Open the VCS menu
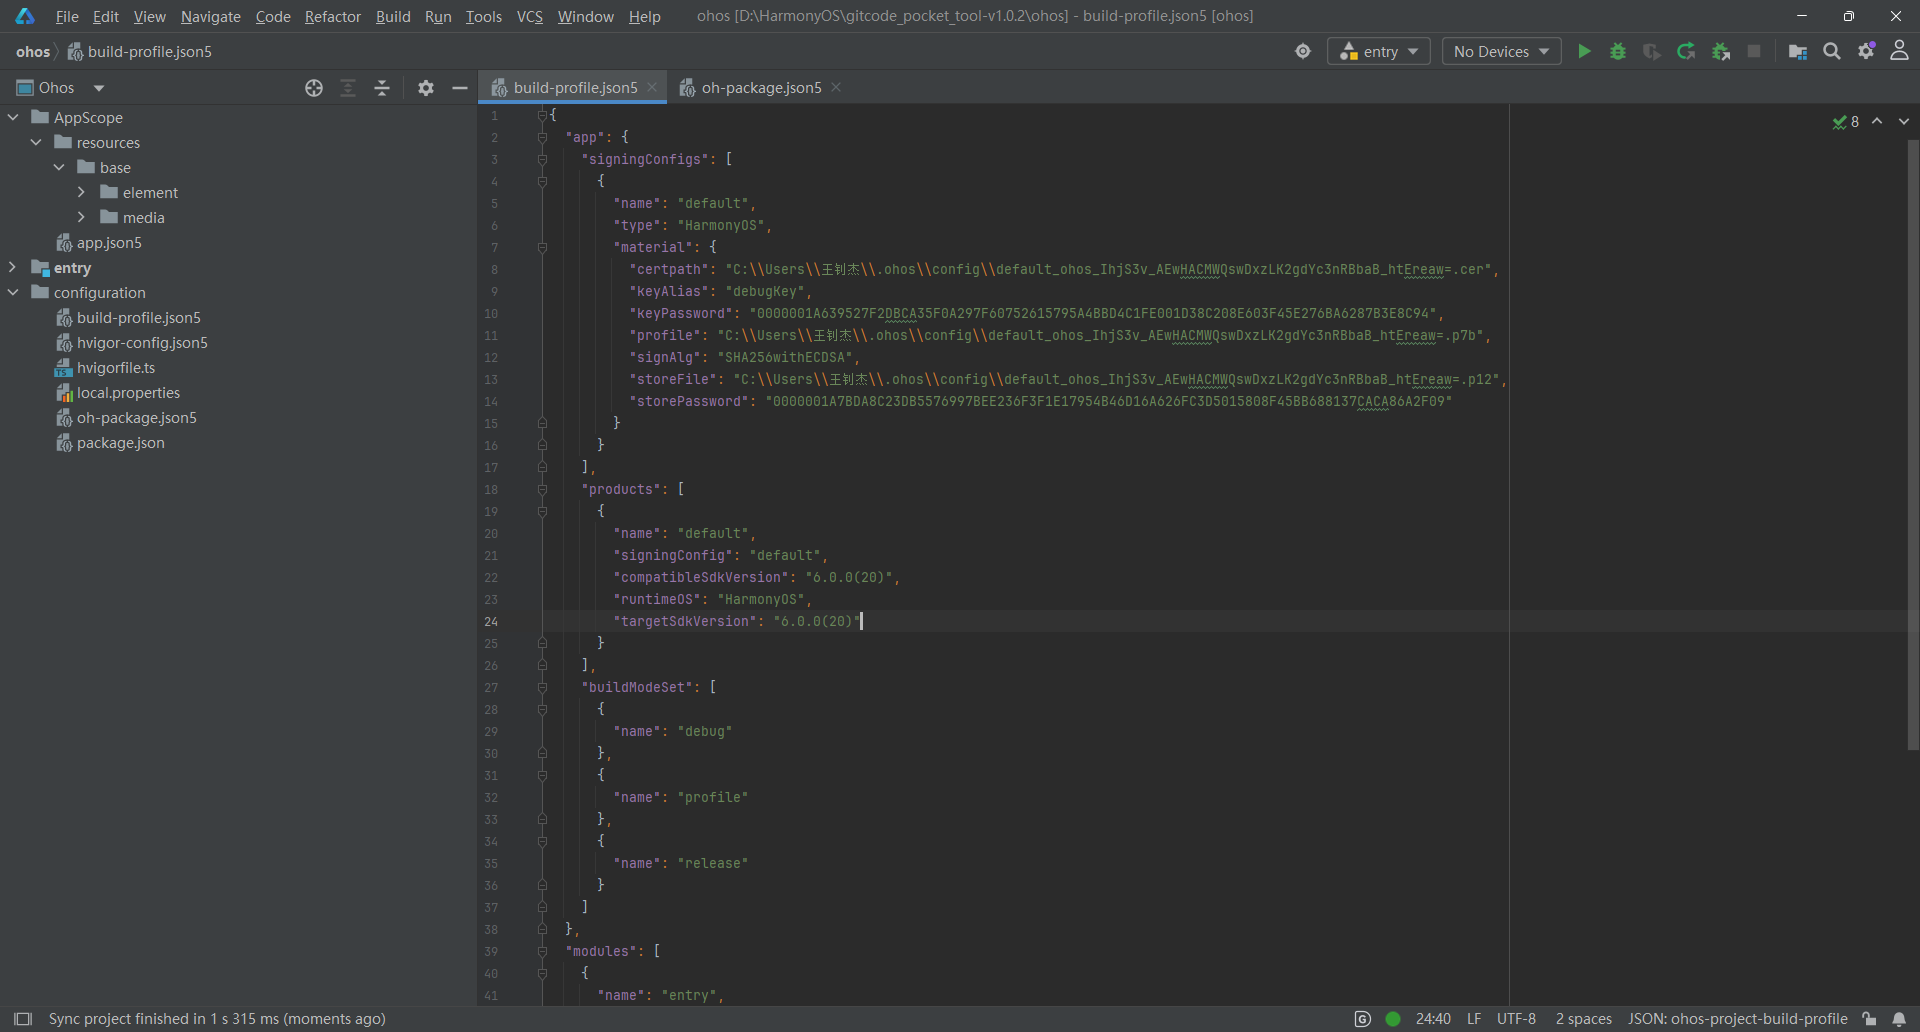The image size is (1920, 1032). (530, 16)
